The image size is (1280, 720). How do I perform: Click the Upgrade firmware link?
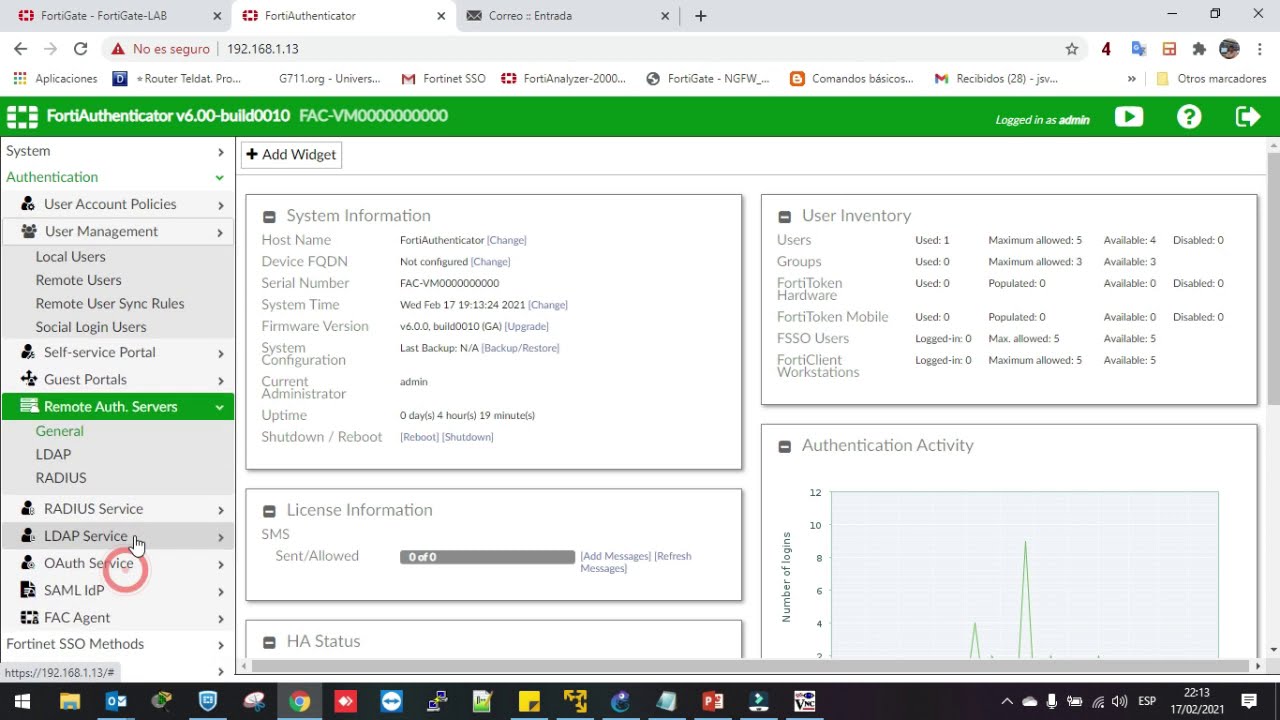[526, 326]
